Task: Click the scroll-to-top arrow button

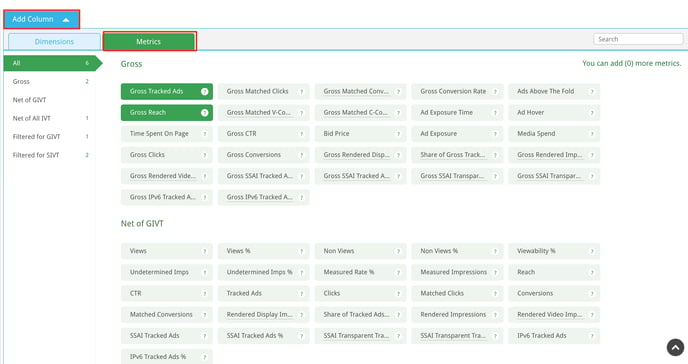Action: point(675,347)
